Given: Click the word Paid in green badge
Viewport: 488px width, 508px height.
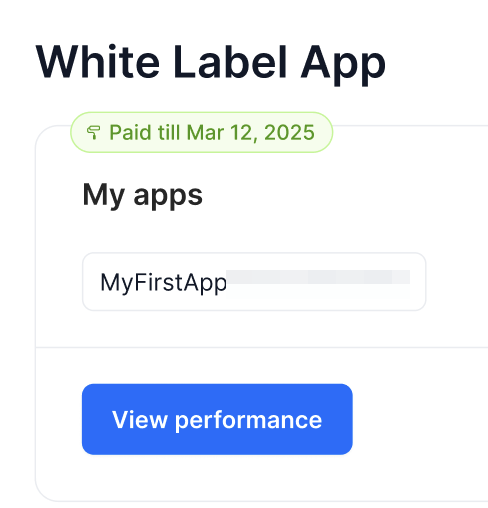Looking at the screenshot, I should pyautogui.click(x=130, y=133).
